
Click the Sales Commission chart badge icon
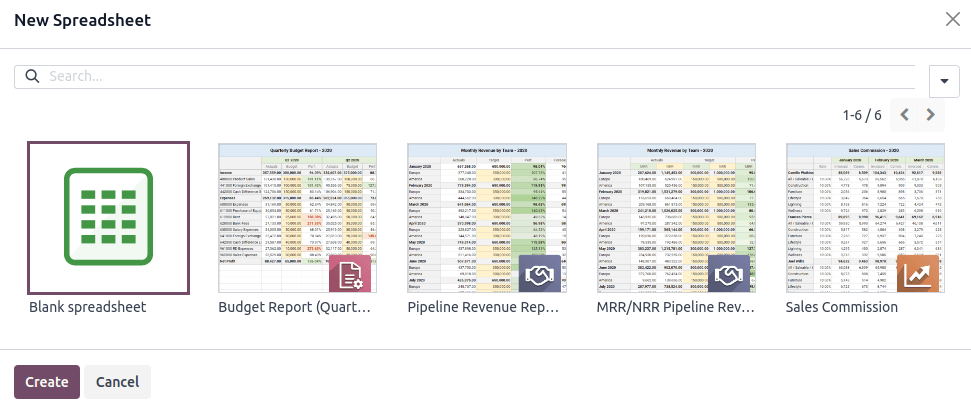pos(917,273)
